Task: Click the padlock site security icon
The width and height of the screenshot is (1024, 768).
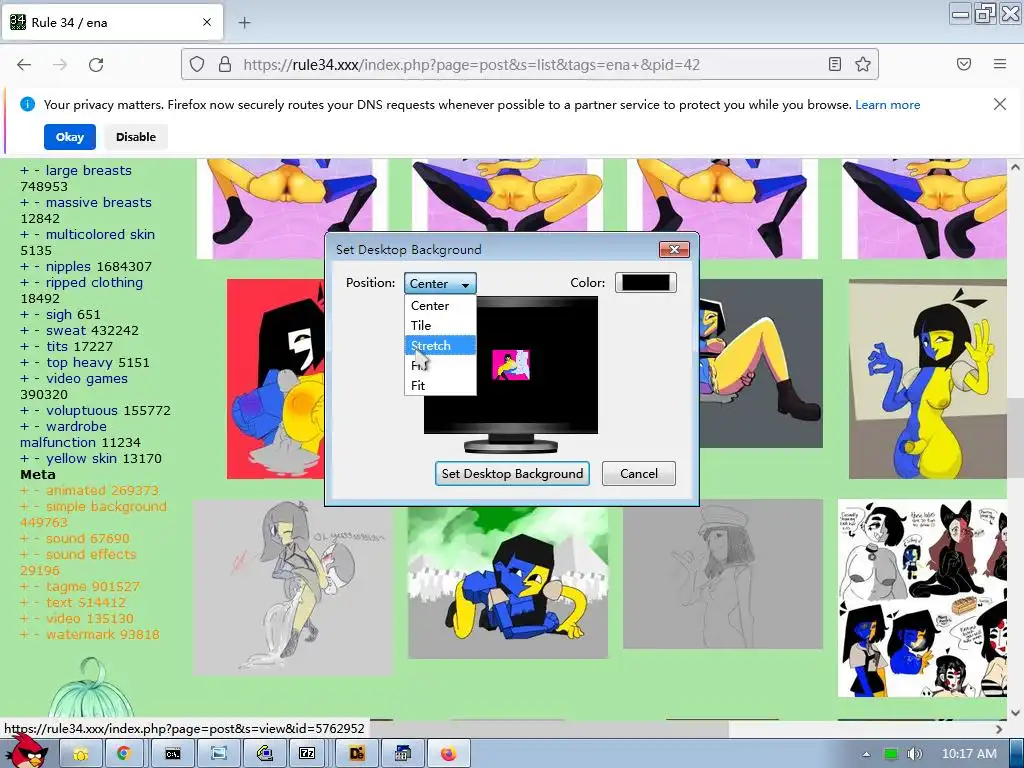Action: 225,64
